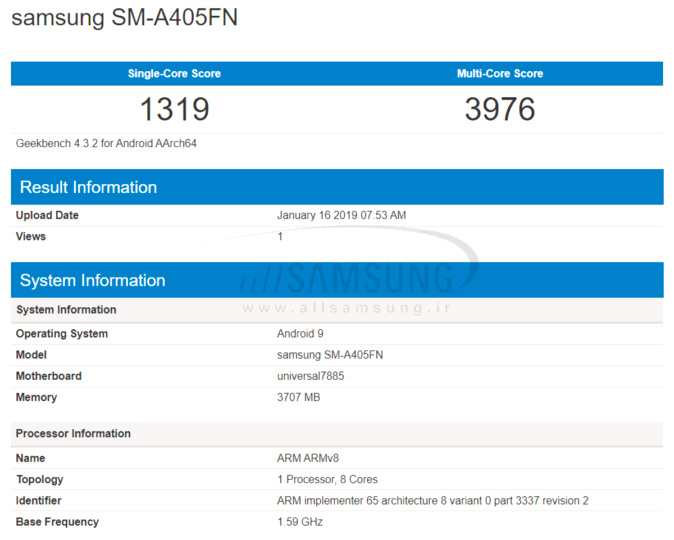Click the Upload Date label
674x540 pixels.
pyautogui.click(x=47, y=215)
